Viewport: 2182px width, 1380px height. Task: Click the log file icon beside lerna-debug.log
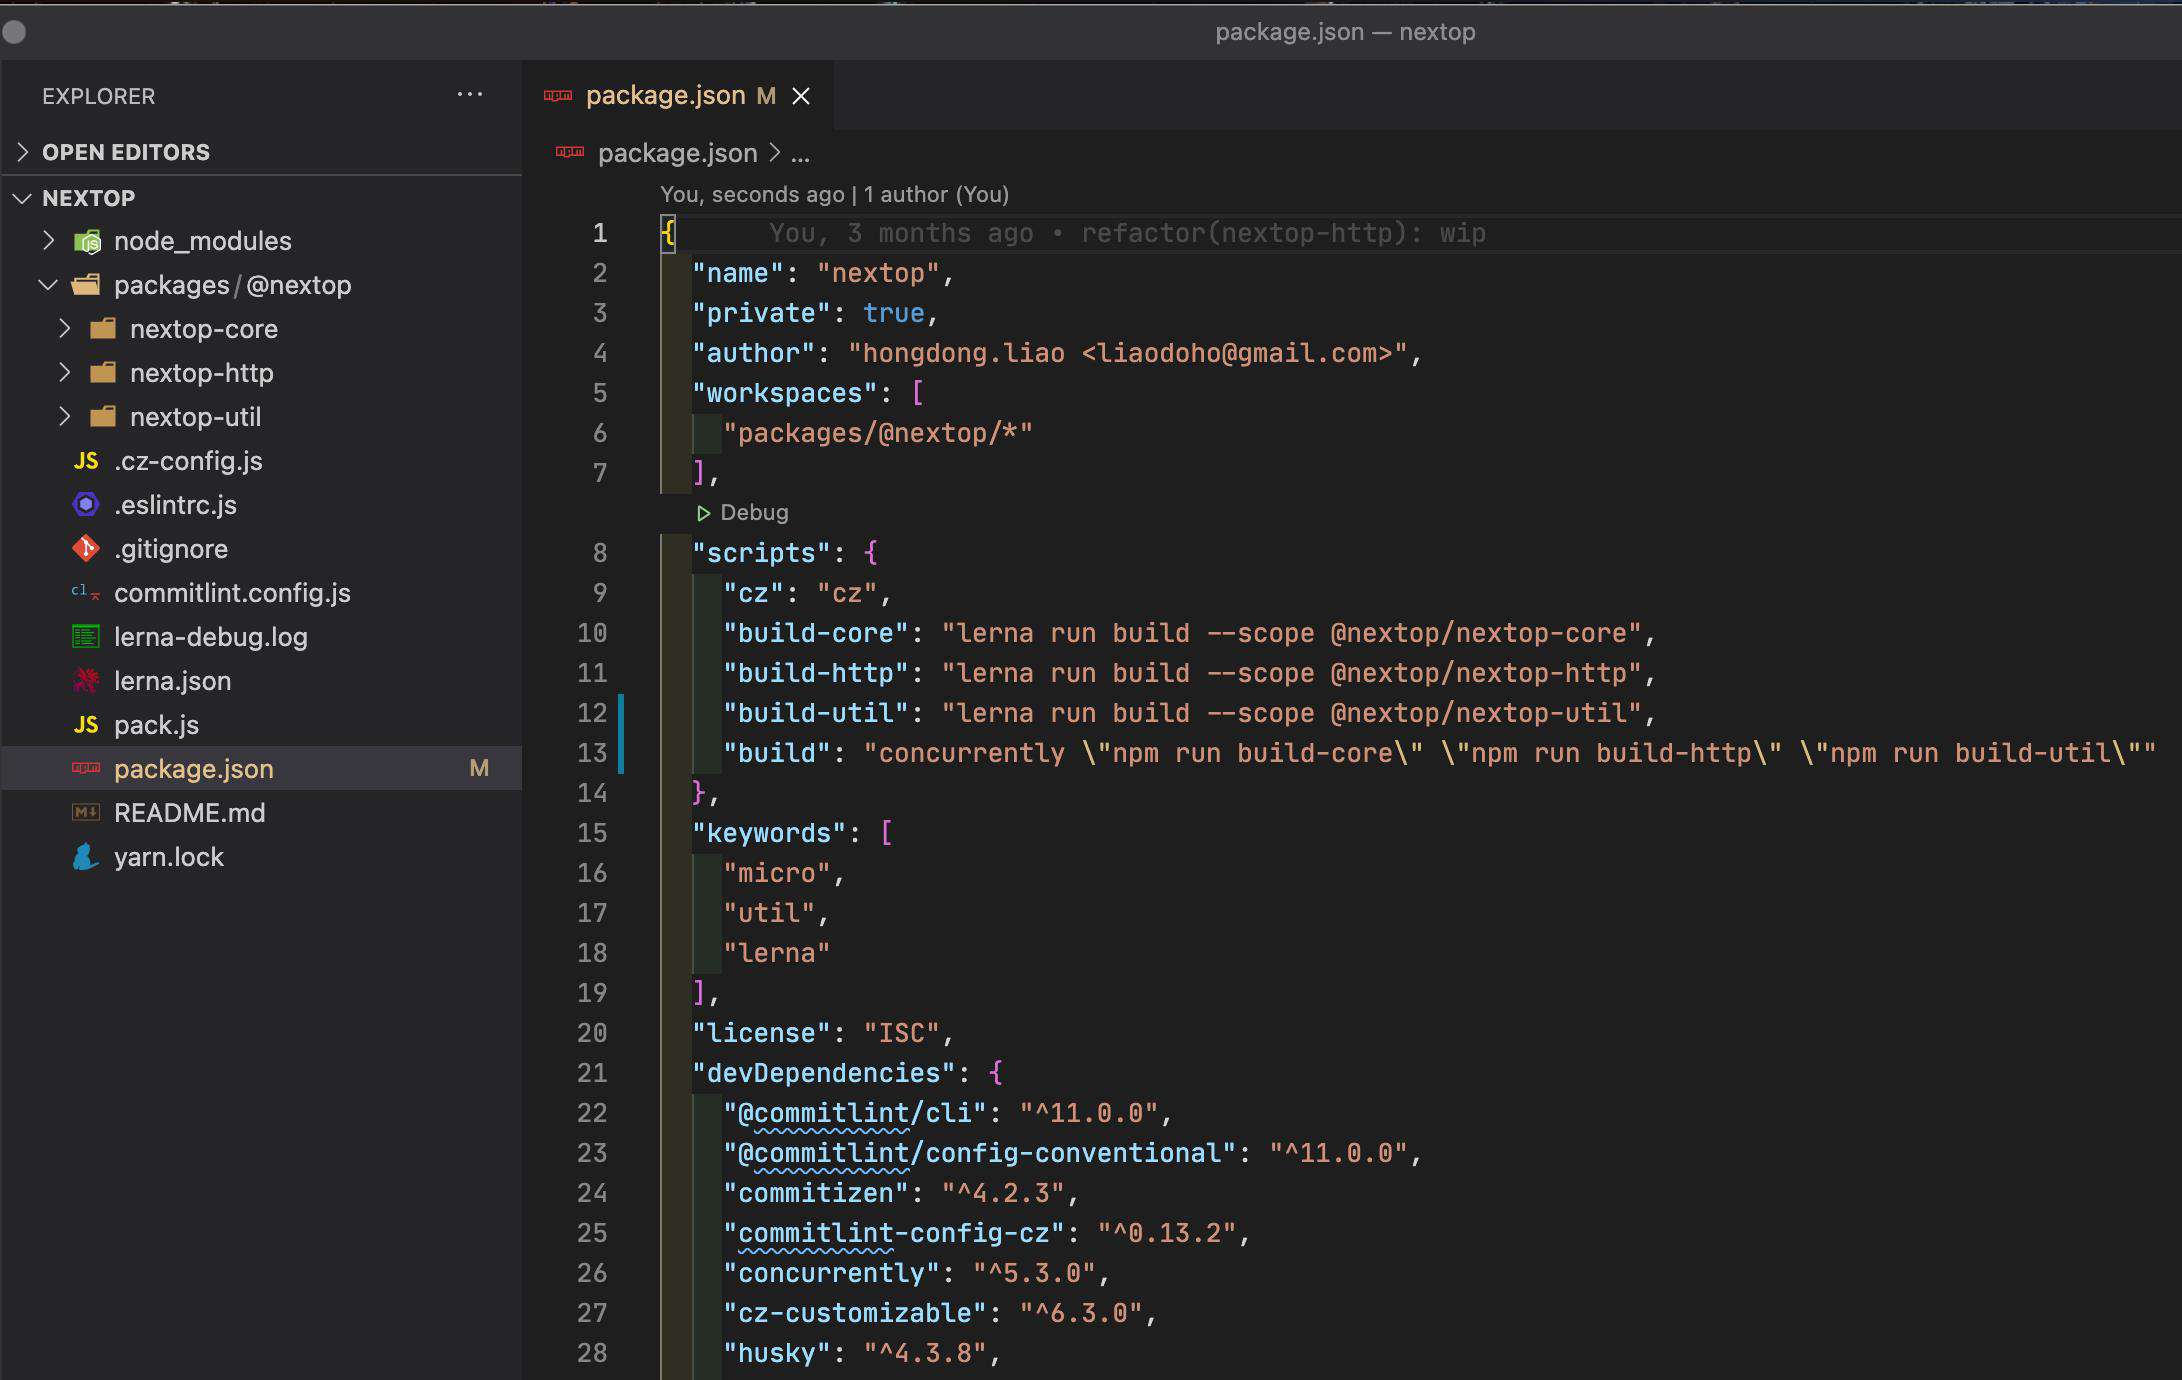tap(86, 637)
